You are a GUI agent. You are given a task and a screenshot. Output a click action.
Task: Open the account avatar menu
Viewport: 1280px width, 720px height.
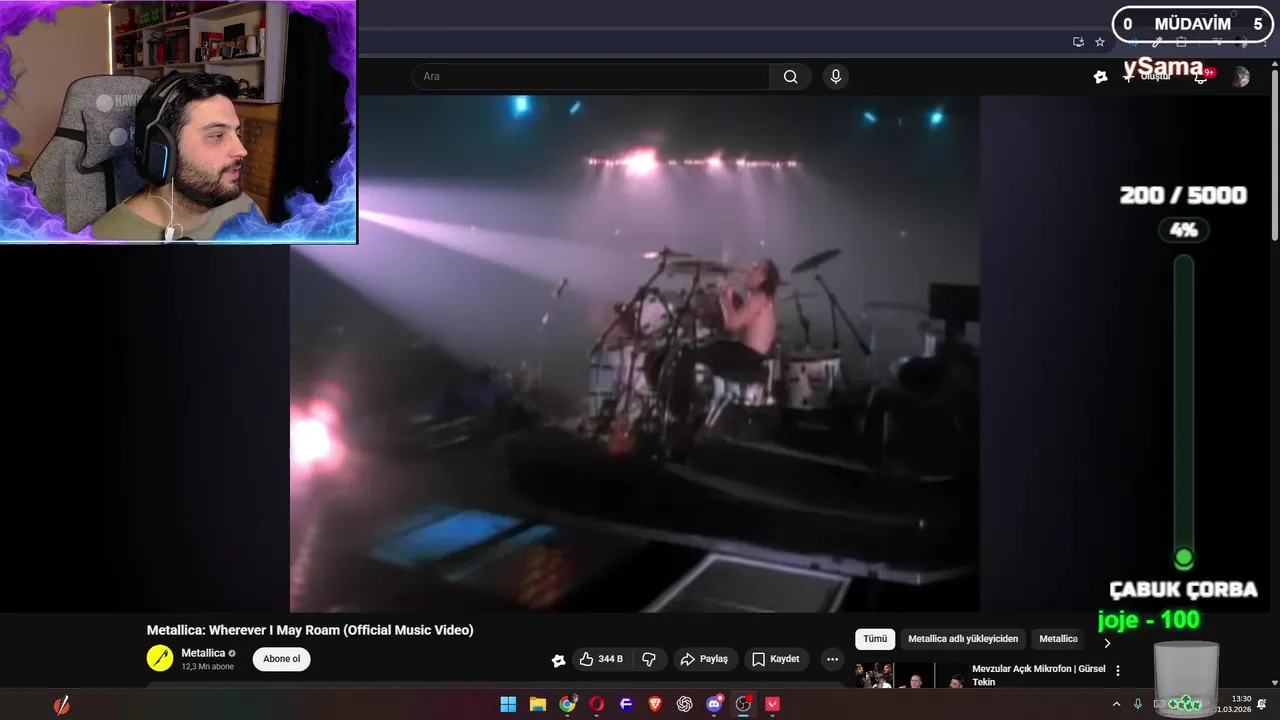(1240, 77)
